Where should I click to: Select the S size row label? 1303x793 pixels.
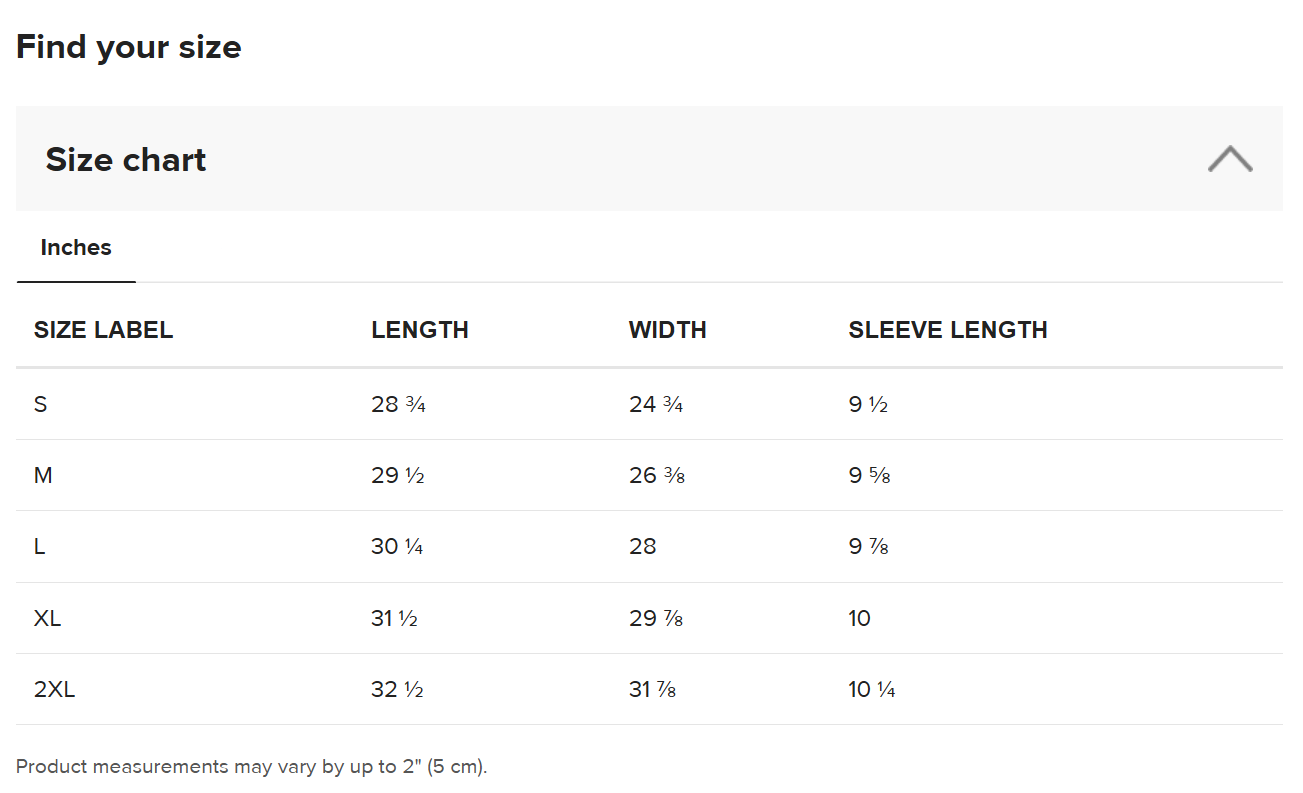point(40,405)
